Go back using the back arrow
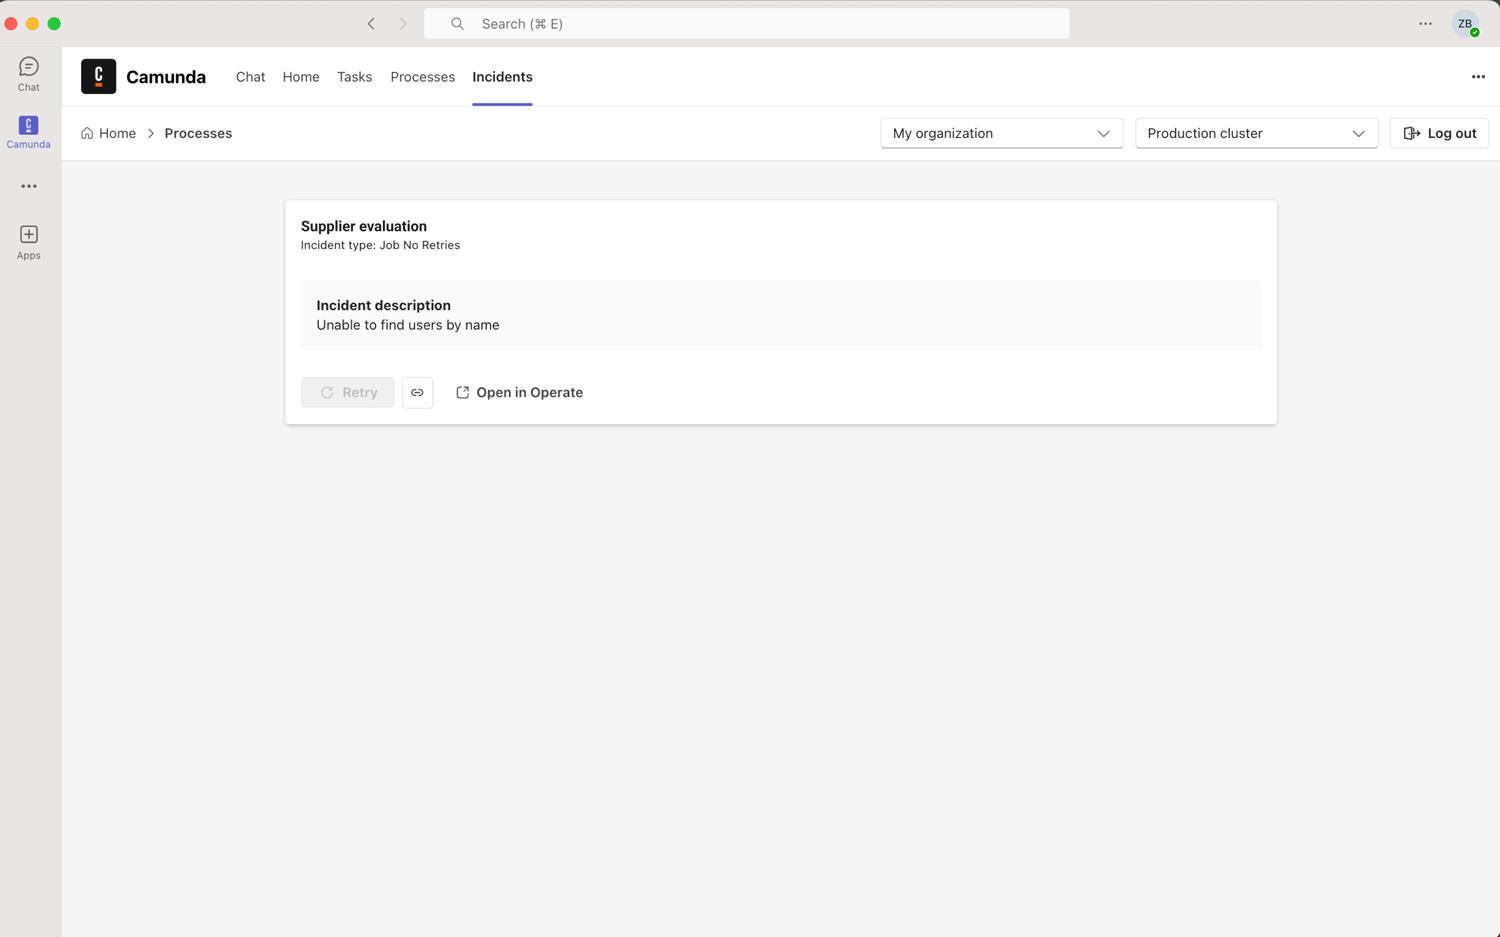This screenshot has height=937, width=1500. (371, 24)
